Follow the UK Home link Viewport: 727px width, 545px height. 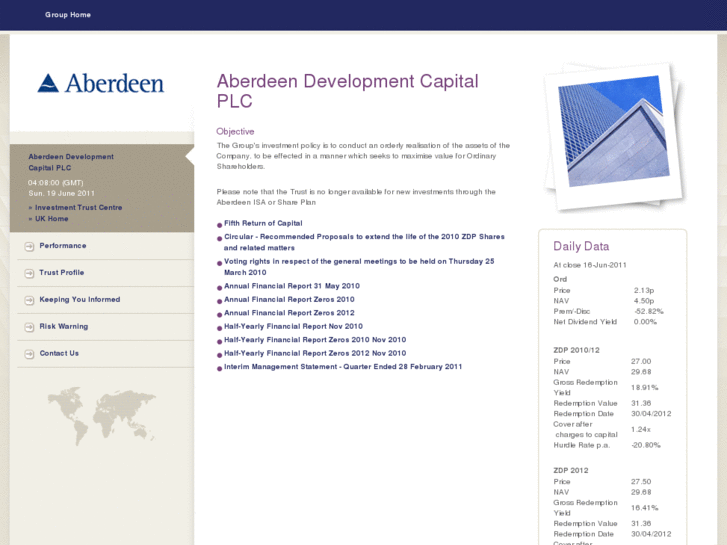(51, 218)
